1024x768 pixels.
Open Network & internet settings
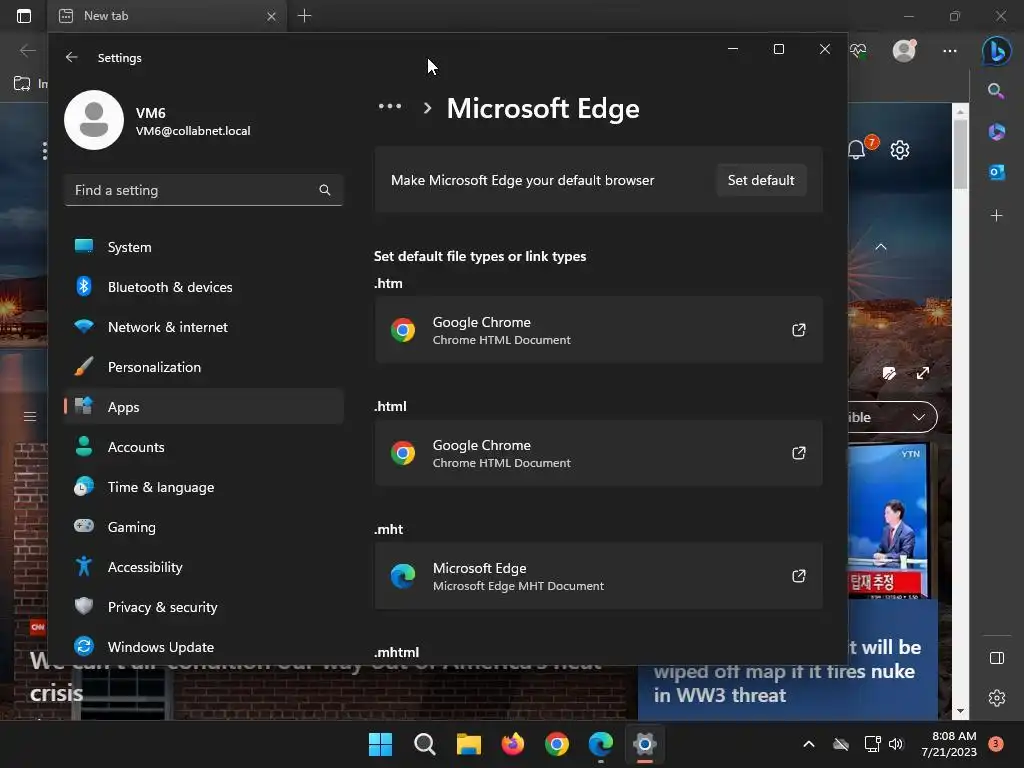203,327
